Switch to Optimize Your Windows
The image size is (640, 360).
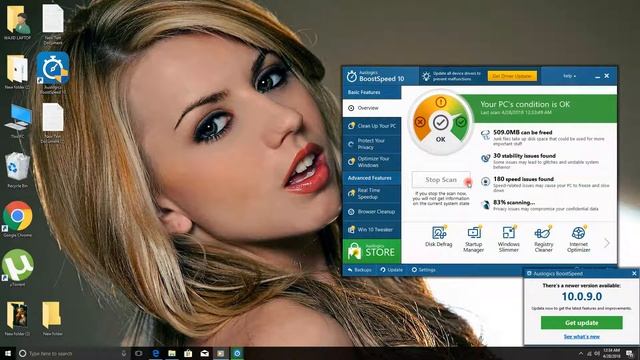(x=371, y=162)
